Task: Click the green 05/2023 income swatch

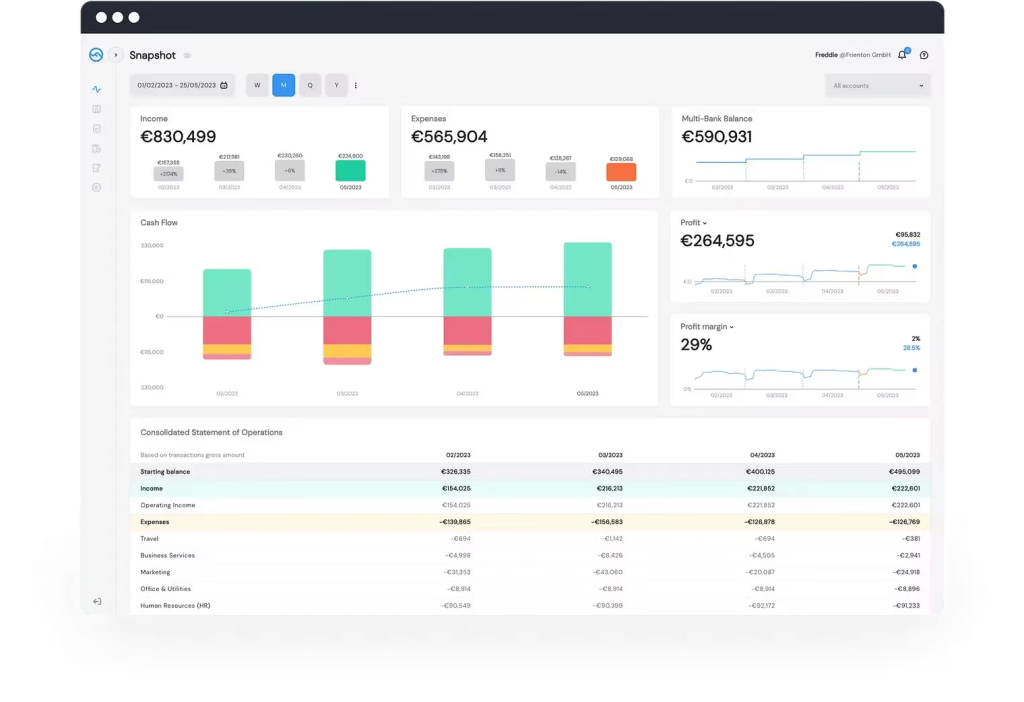Action: click(350, 171)
